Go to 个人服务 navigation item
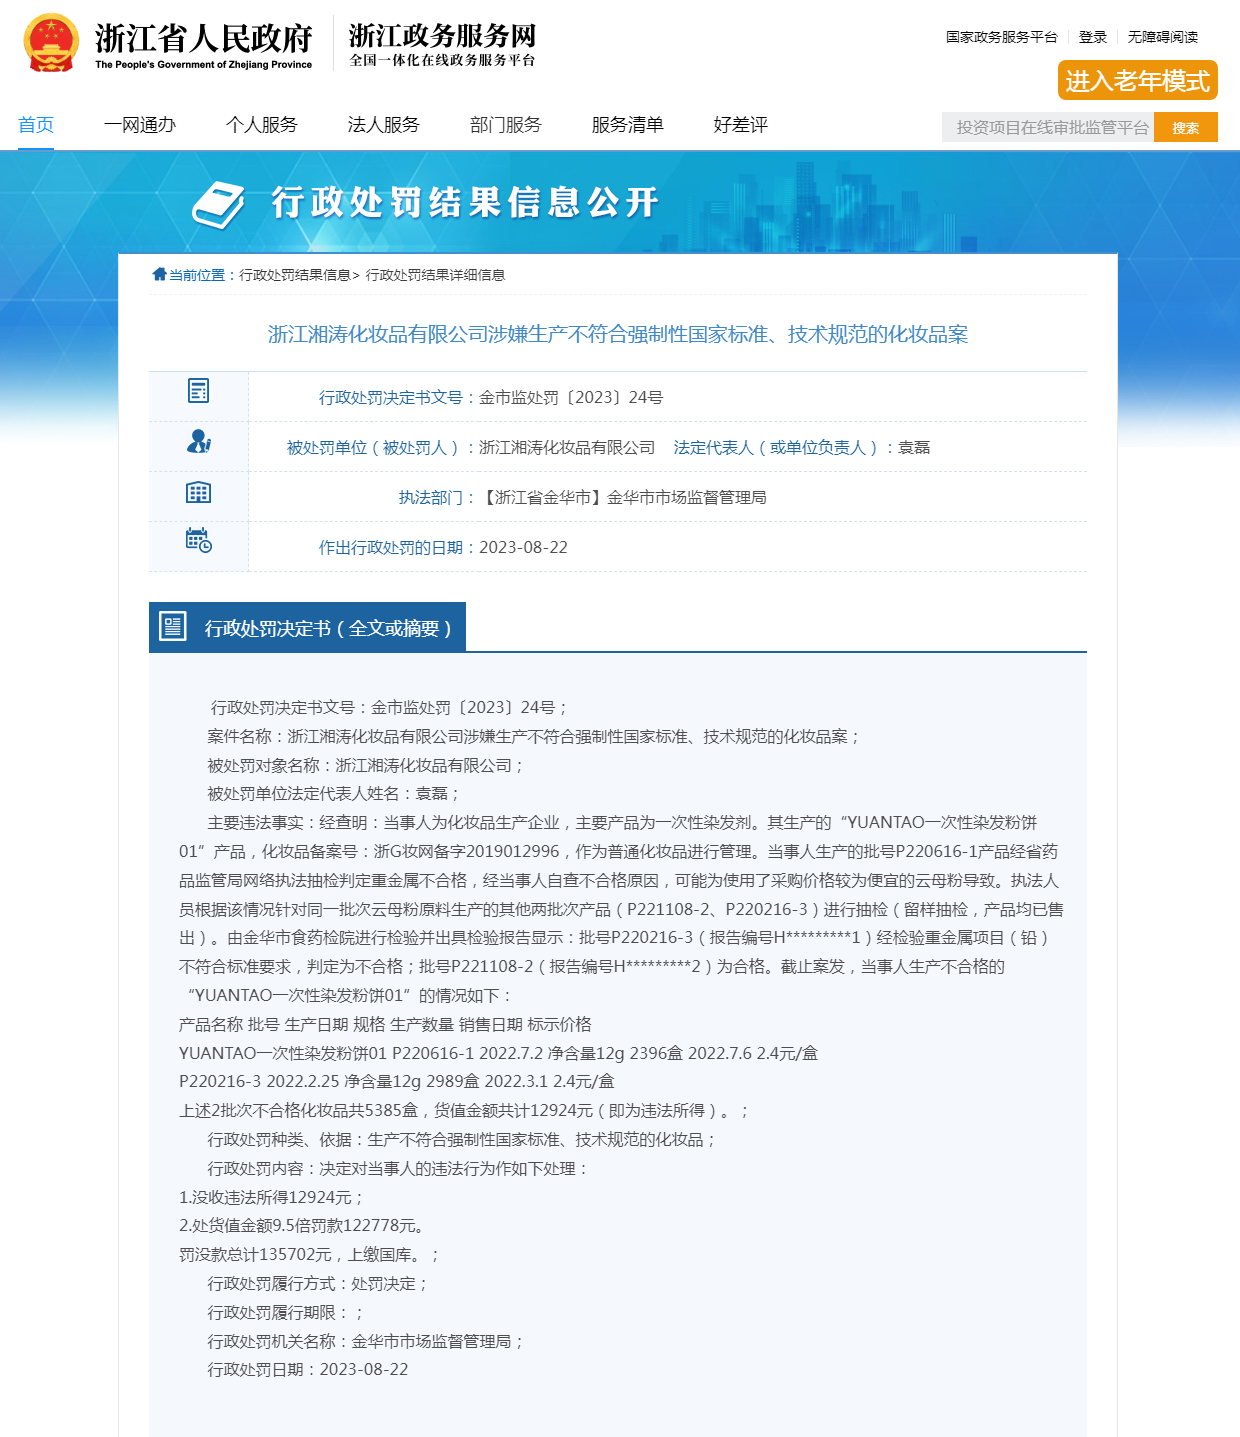 point(262,125)
